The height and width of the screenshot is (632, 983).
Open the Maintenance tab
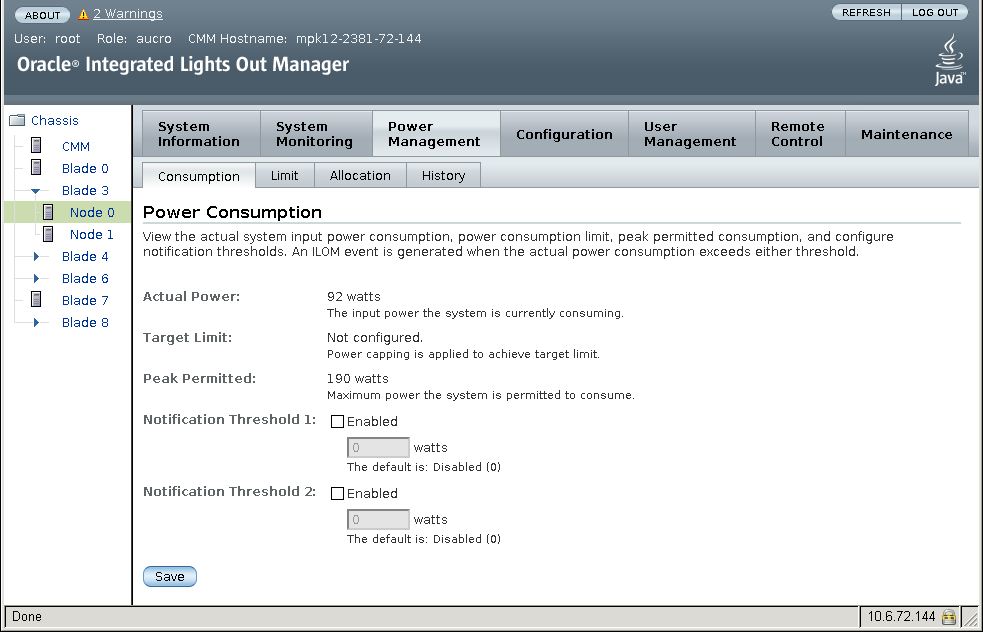point(907,134)
